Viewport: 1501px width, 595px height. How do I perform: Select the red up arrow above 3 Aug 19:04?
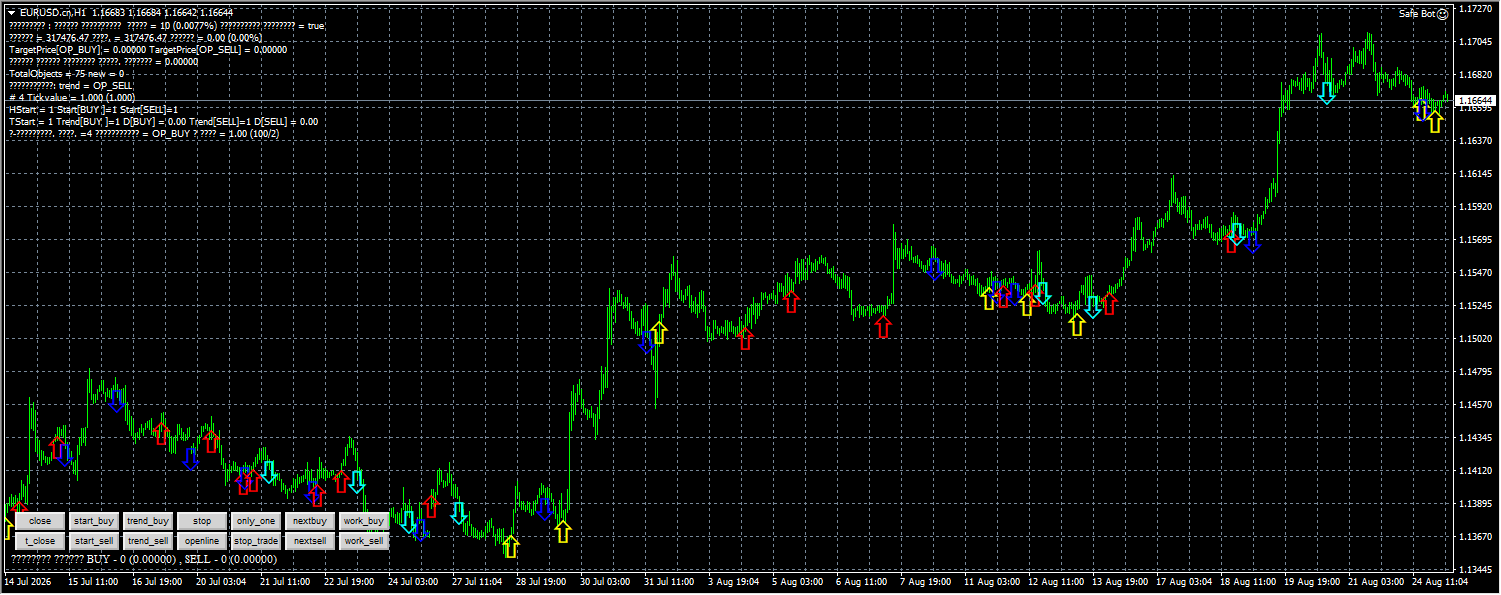(745, 337)
